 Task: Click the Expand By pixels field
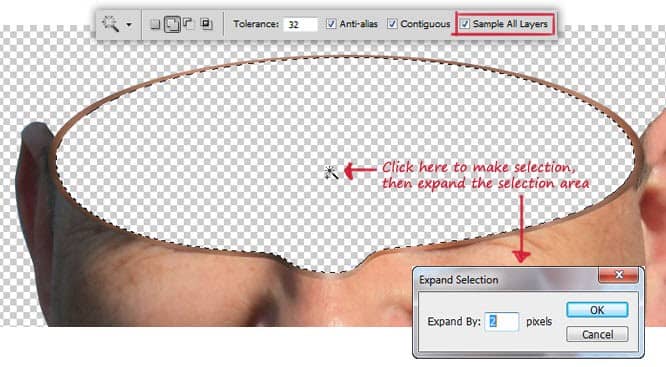[501, 322]
